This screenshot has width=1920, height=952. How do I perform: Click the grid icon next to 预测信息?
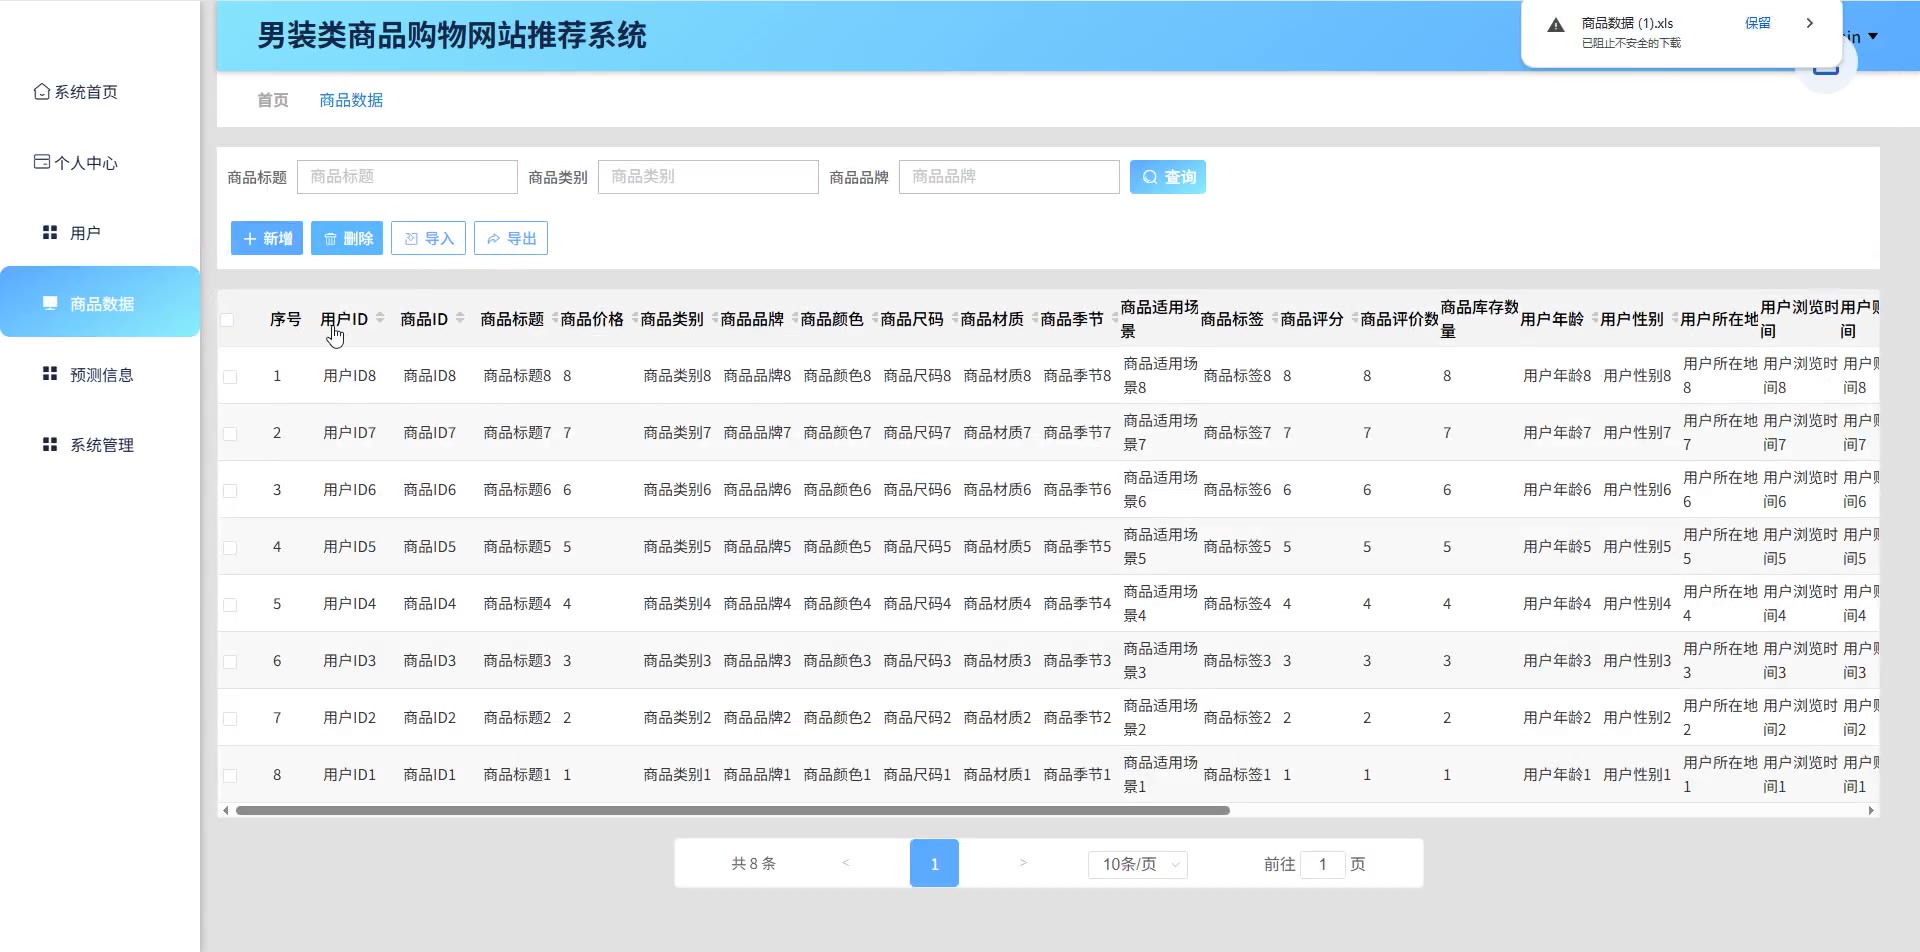point(50,374)
